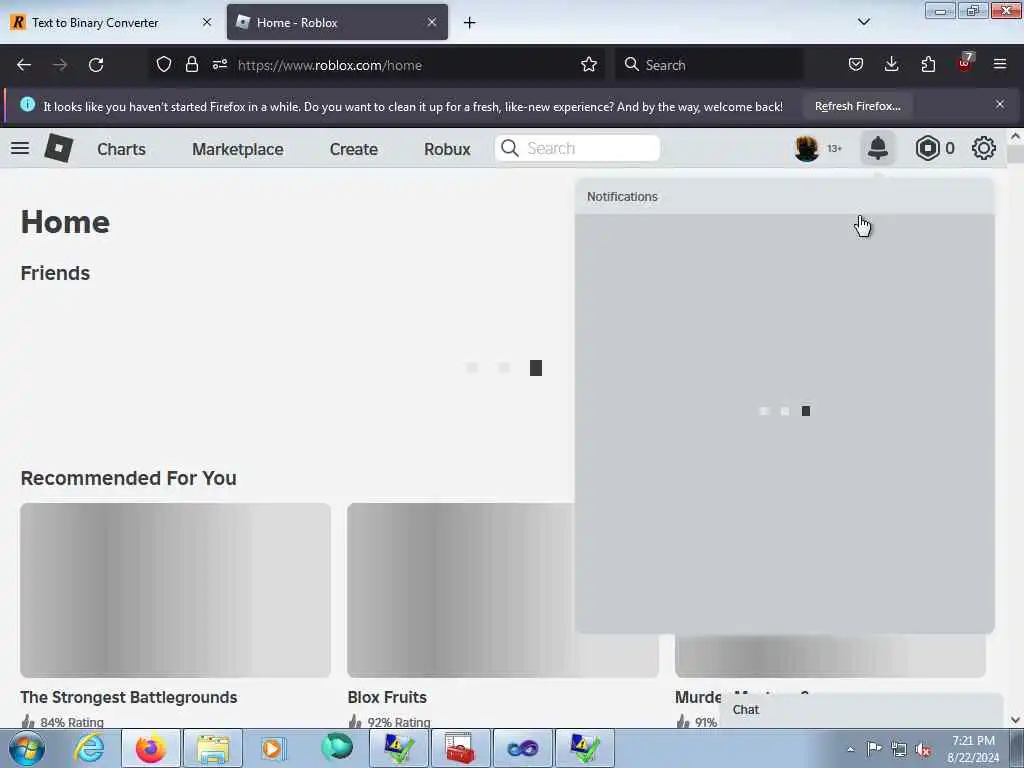Screen dimensions: 1024x768
Task: Click the Recommended For You heading
Action: pyautogui.click(x=129, y=478)
